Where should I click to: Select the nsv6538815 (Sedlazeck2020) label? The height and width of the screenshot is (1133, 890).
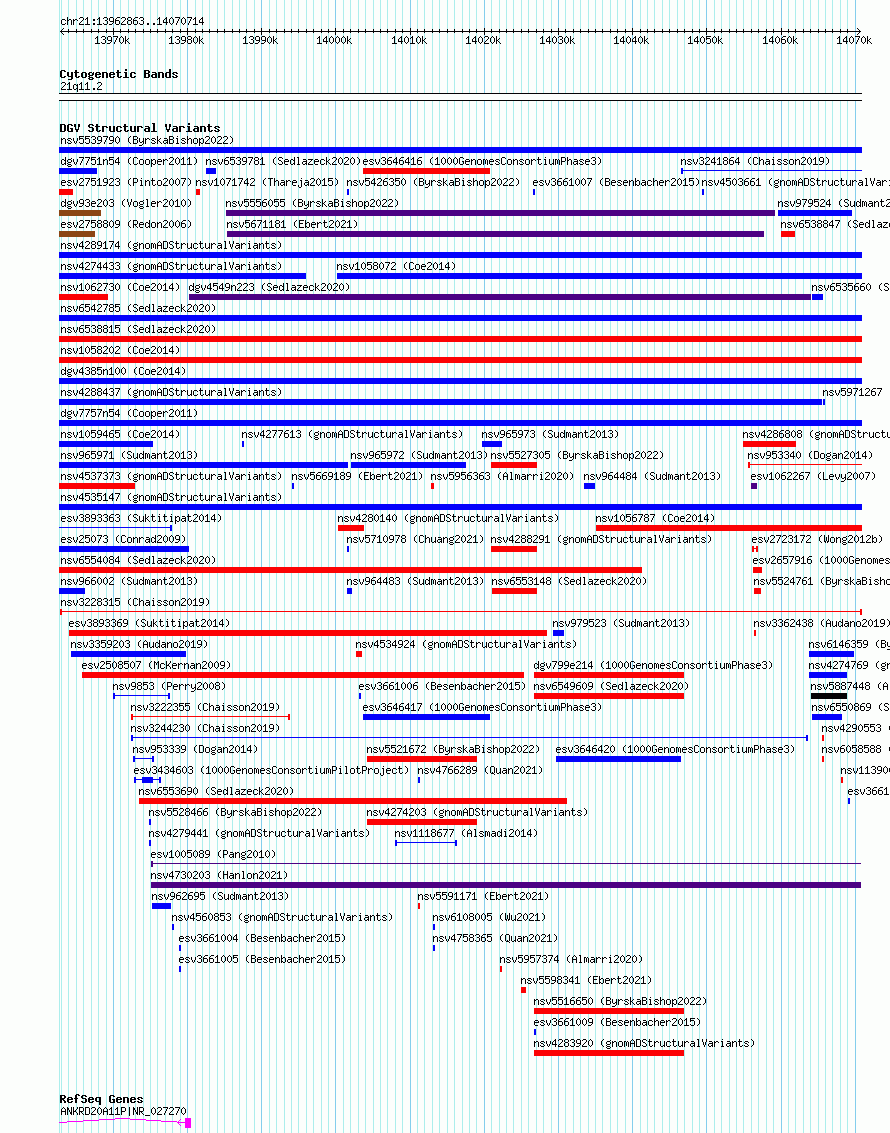pos(138,329)
